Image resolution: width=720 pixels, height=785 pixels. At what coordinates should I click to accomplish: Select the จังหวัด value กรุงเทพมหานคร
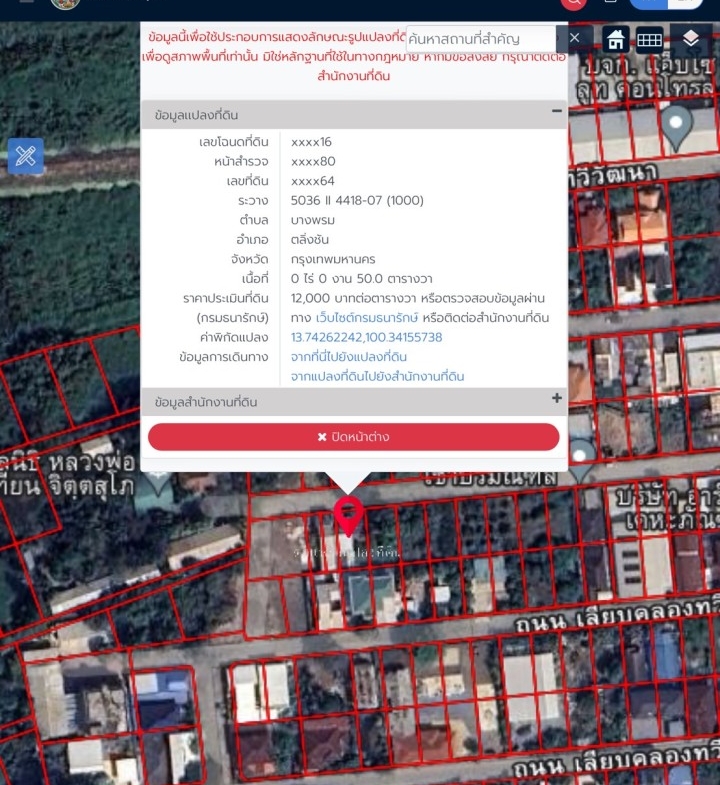click(x=333, y=259)
